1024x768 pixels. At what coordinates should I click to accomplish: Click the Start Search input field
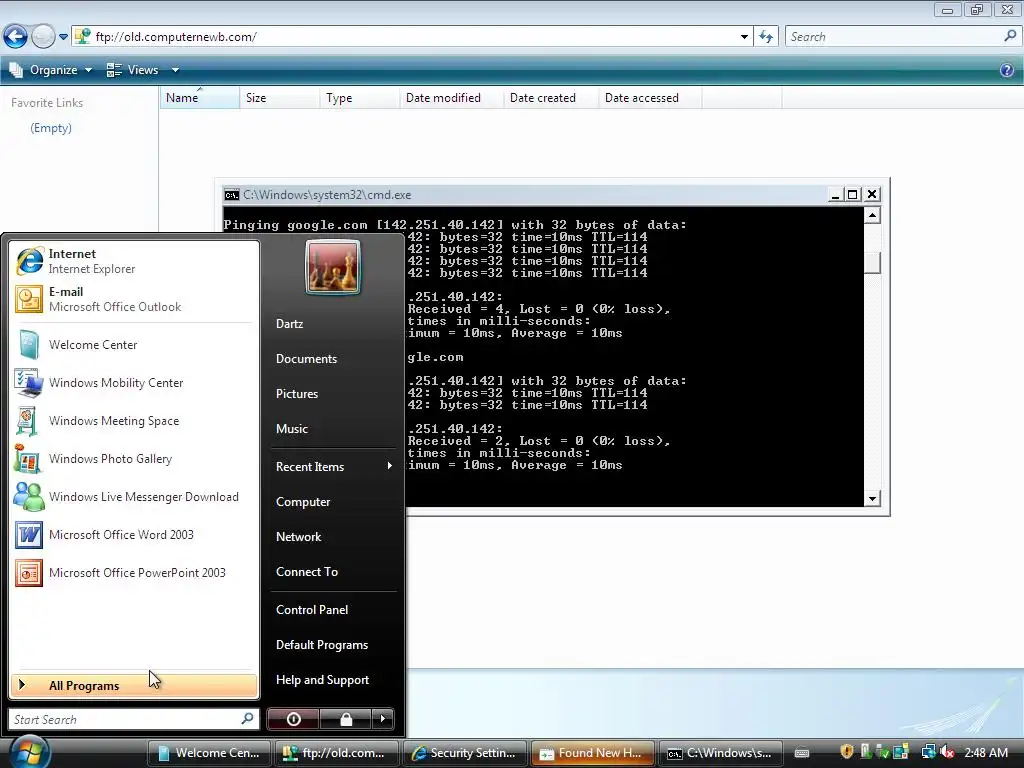coord(134,719)
